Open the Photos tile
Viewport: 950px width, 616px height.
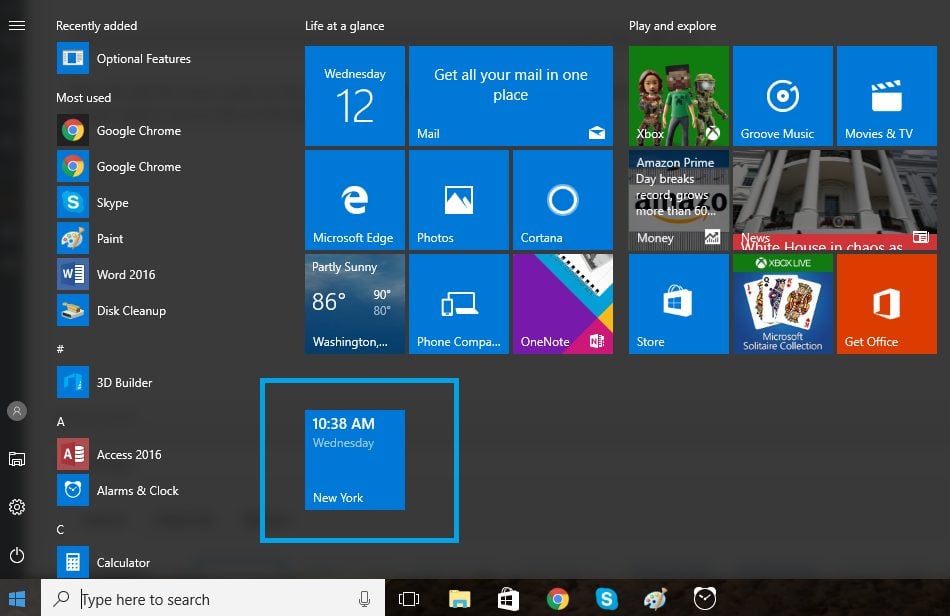[x=459, y=200]
